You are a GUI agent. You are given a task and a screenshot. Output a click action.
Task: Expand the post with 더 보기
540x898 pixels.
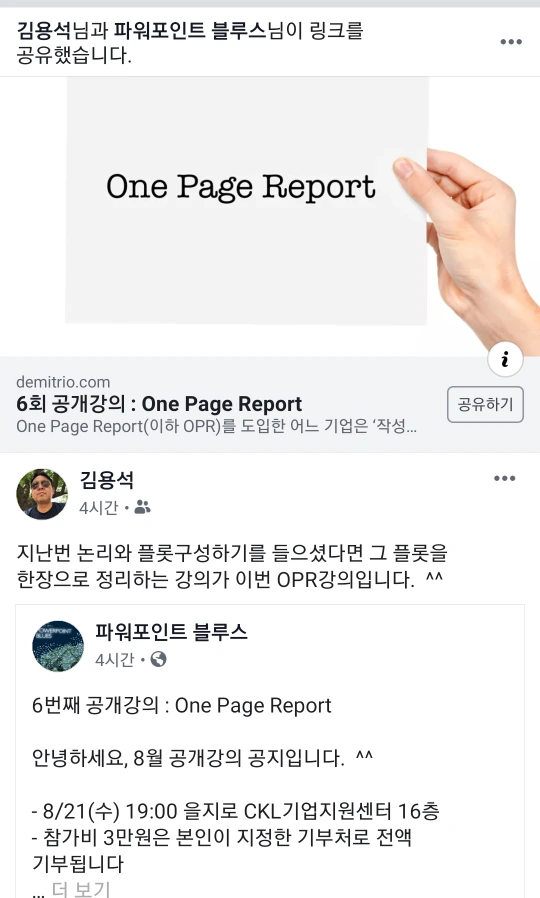tap(81, 889)
